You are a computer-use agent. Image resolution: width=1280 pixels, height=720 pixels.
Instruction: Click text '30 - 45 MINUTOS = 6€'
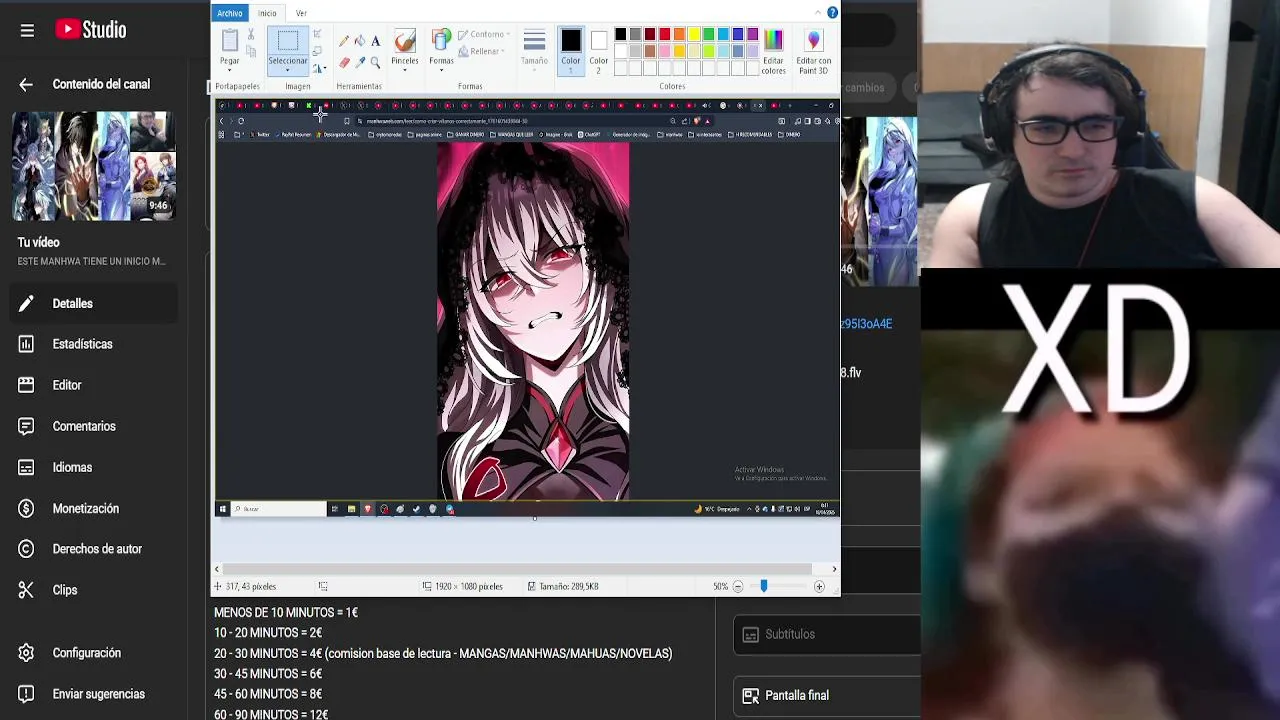(x=268, y=674)
